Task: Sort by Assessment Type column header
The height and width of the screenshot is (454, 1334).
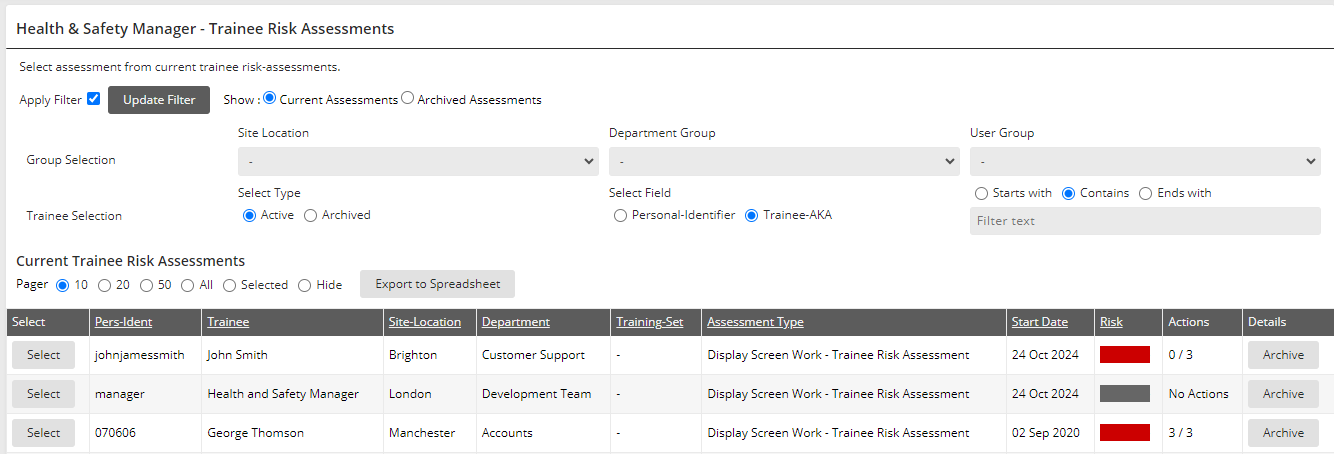Action: click(x=755, y=322)
